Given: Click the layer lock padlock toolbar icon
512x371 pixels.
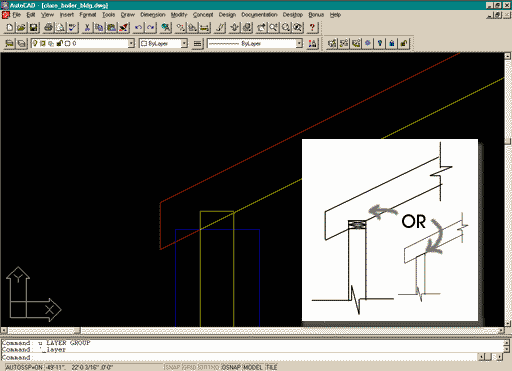Looking at the screenshot, I should (x=392, y=43).
